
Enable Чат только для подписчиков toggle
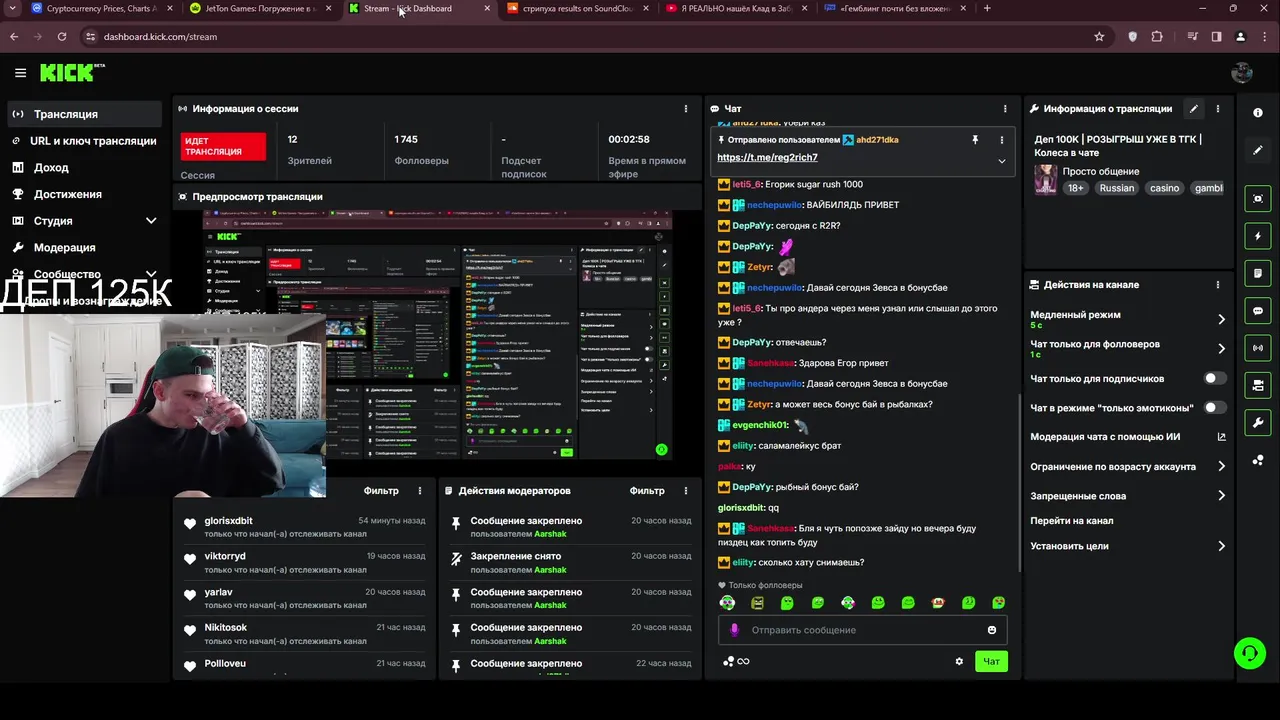[1215, 379]
